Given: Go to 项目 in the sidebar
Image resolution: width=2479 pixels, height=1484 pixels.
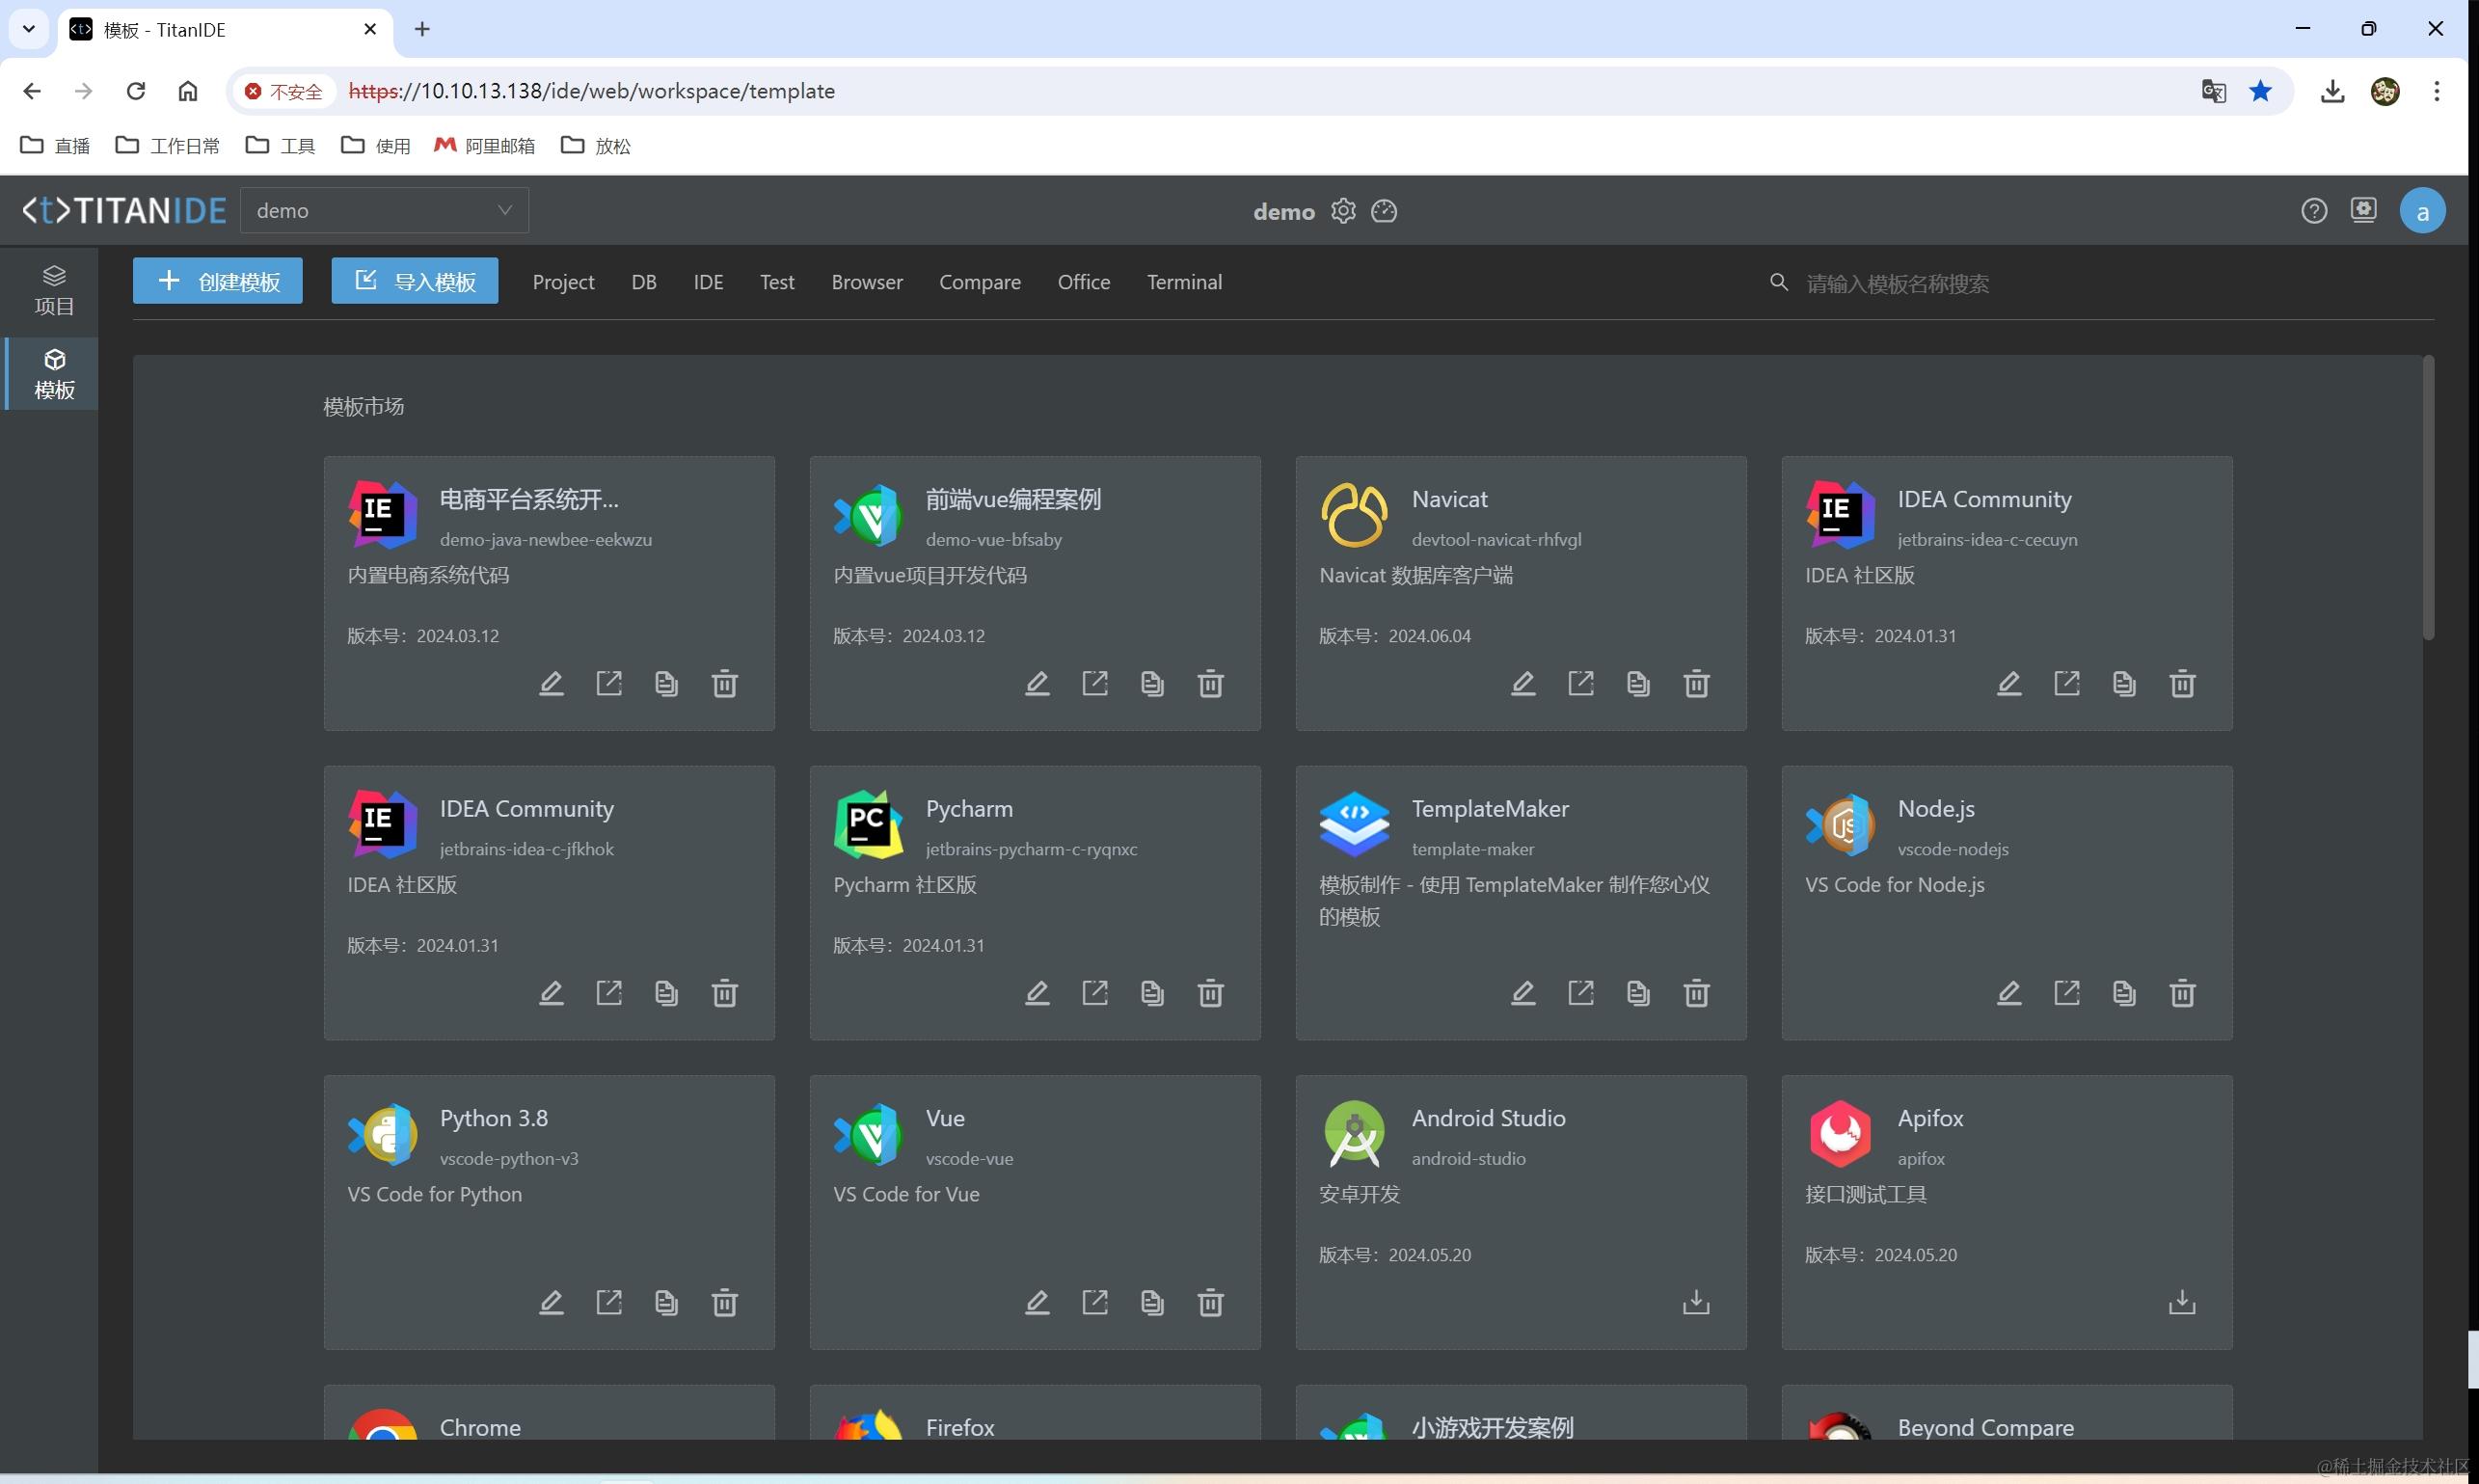Looking at the screenshot, I should (54, 291).
